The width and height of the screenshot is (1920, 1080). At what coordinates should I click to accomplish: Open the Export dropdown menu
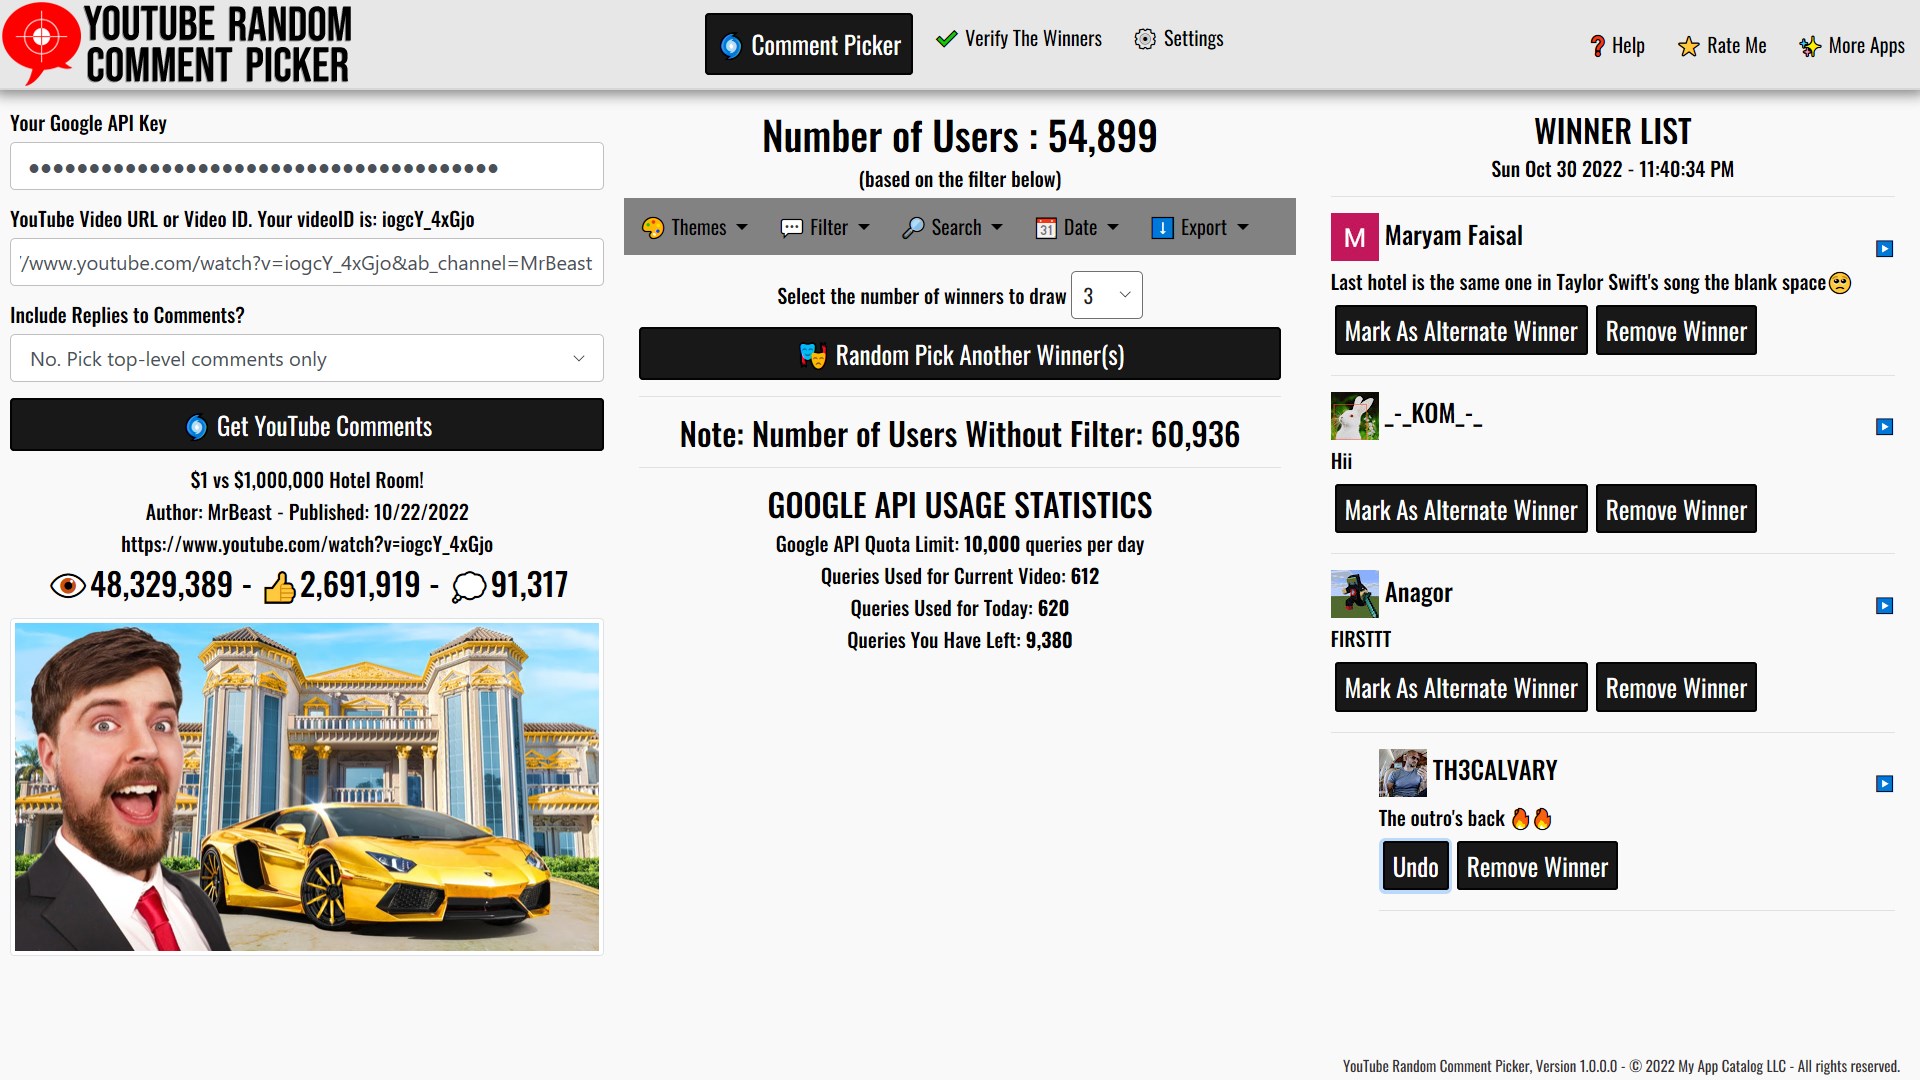tap(1199, 227)
